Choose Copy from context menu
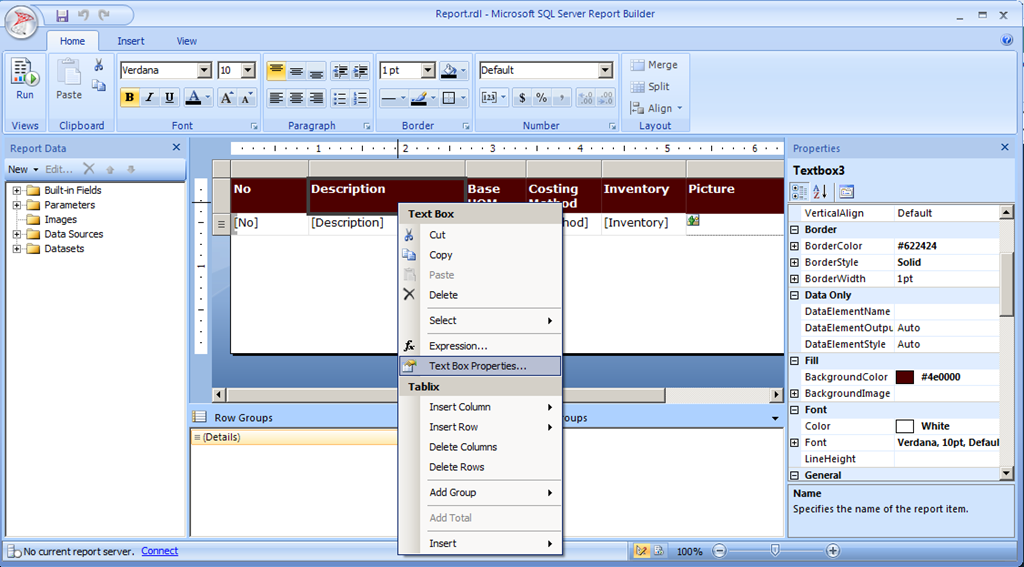Screen dimensions: 1024x567 (479, 255)
